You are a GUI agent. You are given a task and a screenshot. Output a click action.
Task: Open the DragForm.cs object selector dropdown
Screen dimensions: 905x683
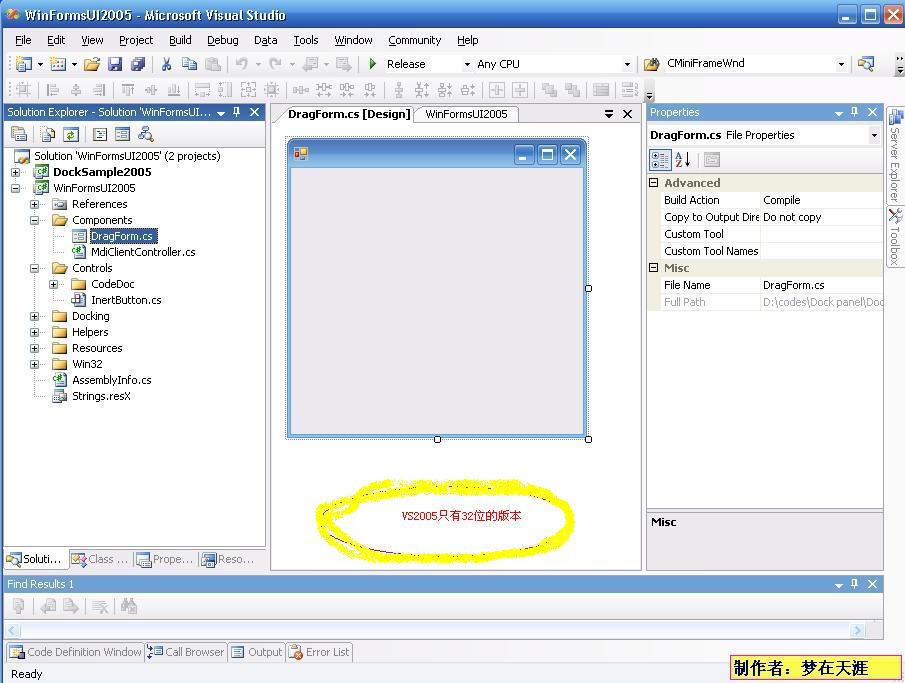pyautogui.click(x=874, y=135)
